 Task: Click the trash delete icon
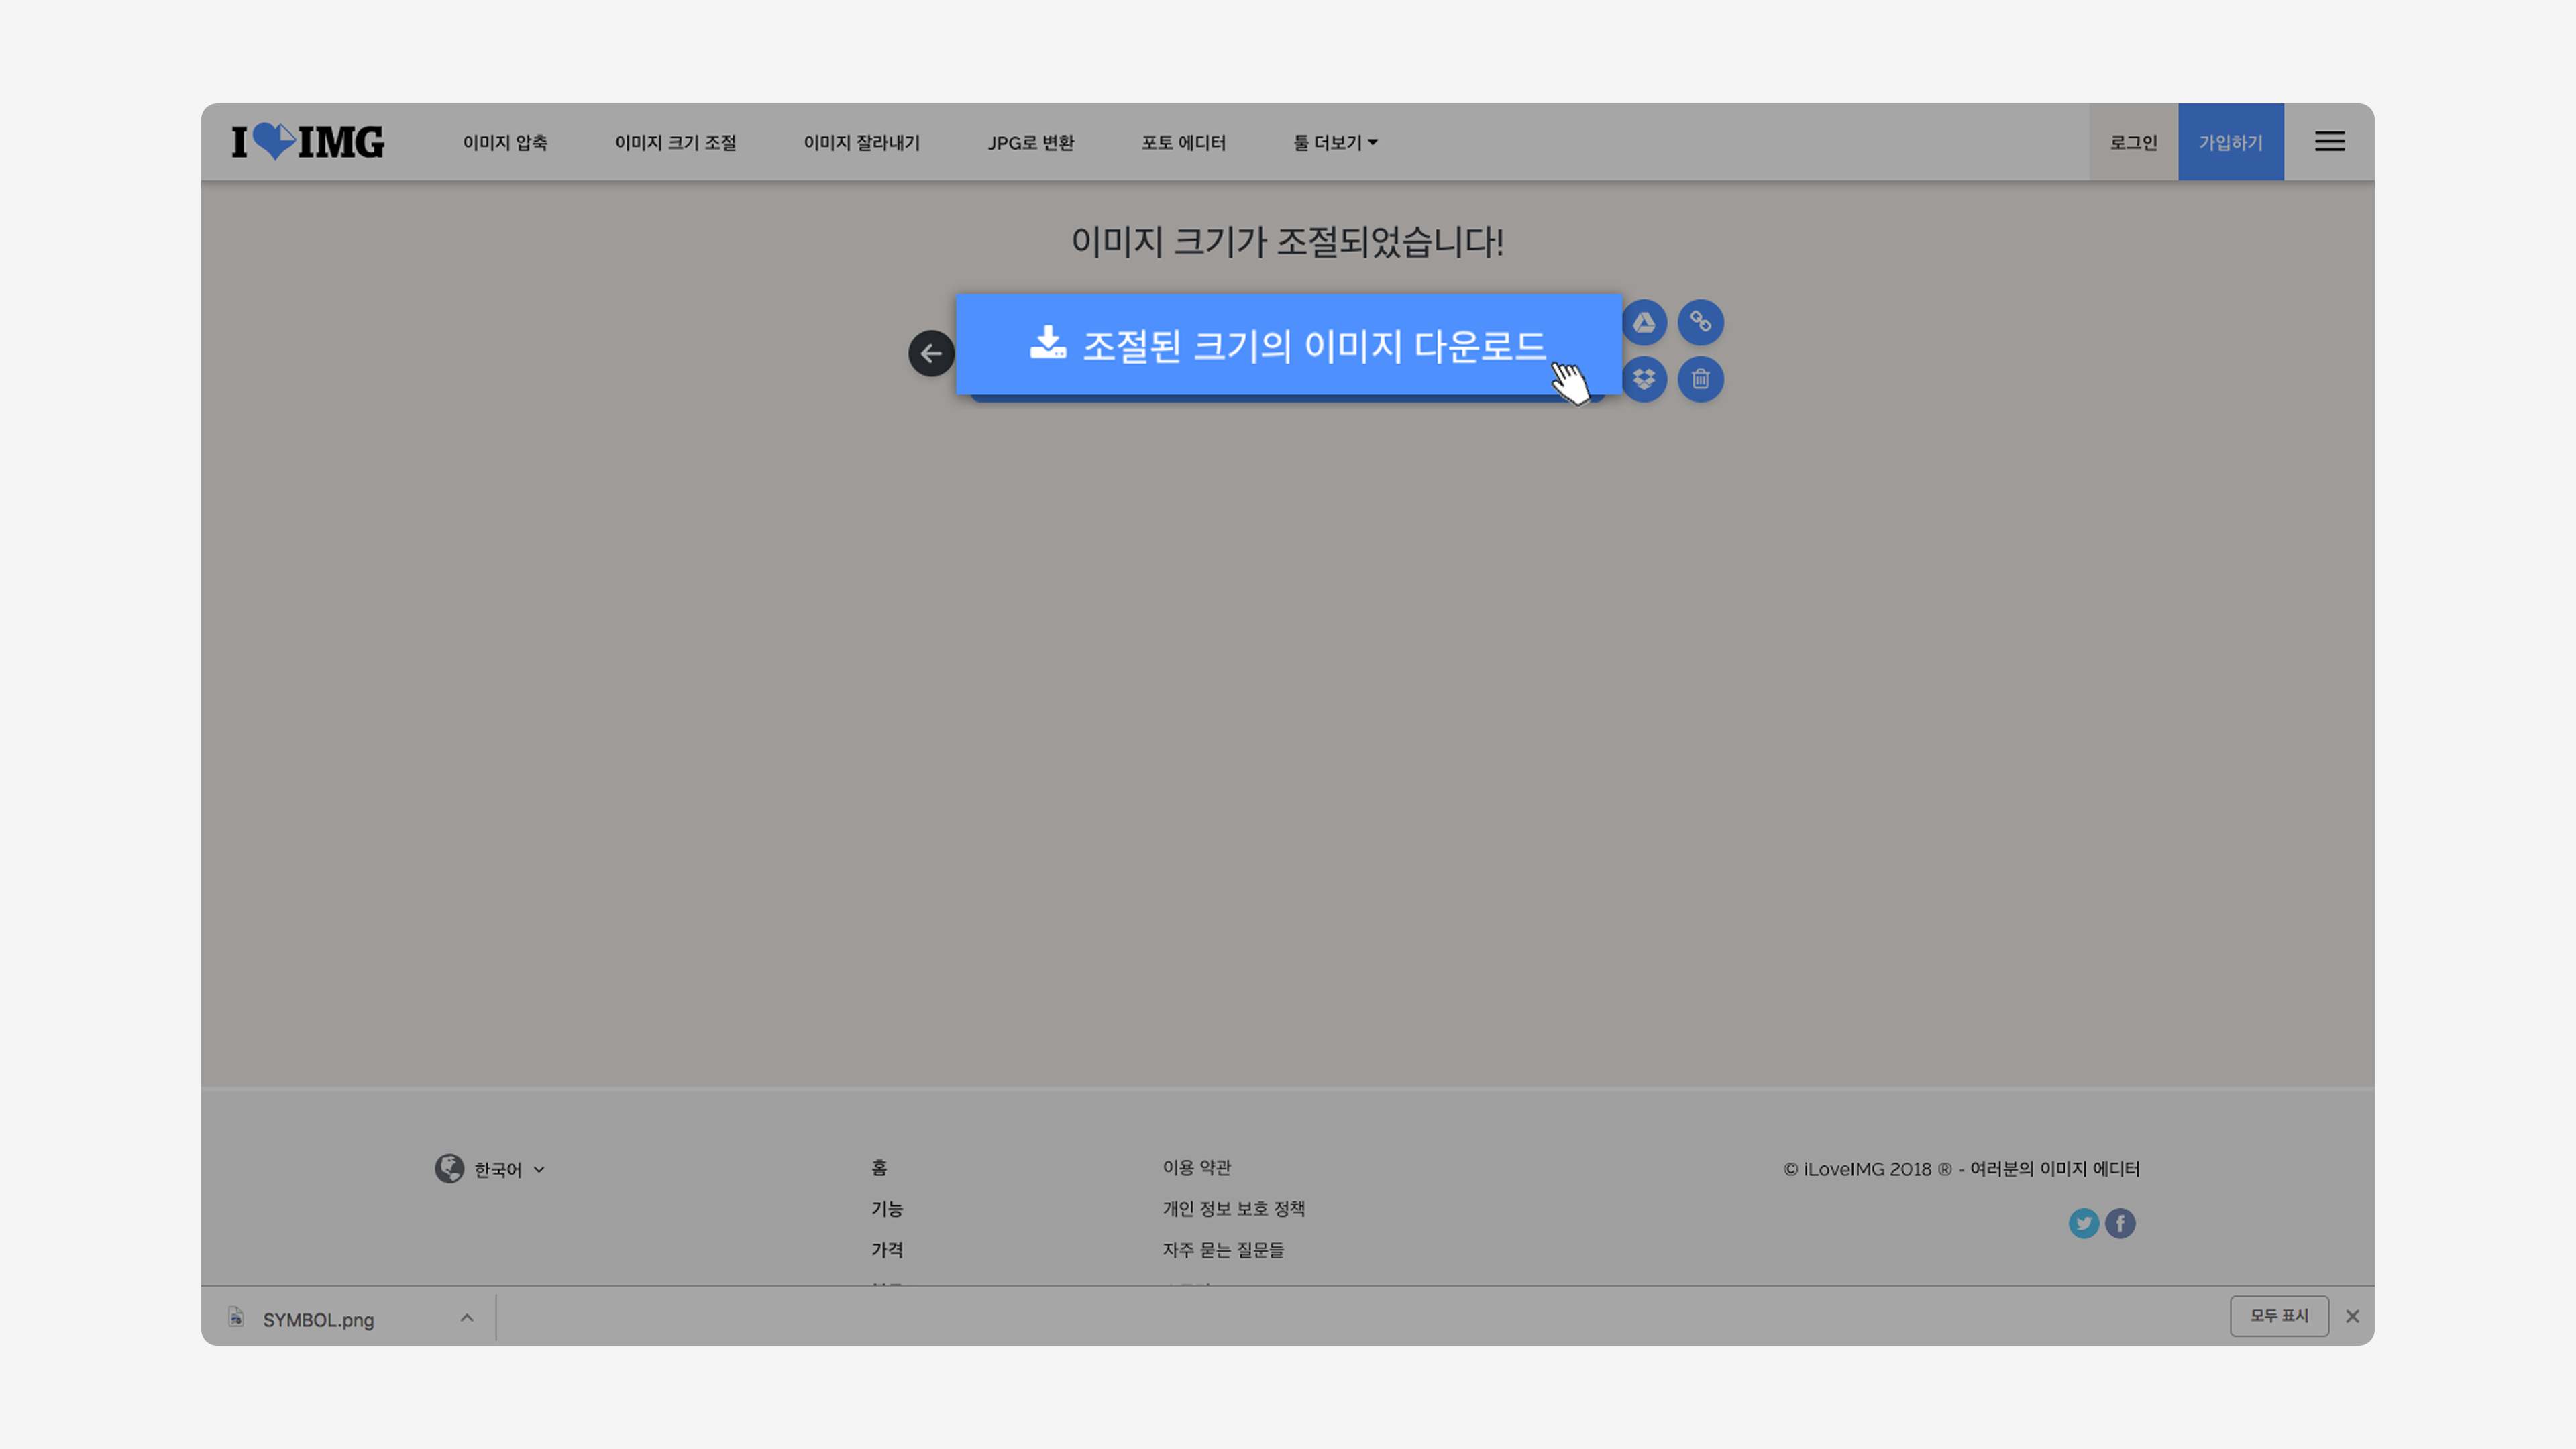[x=1700, y=379]
